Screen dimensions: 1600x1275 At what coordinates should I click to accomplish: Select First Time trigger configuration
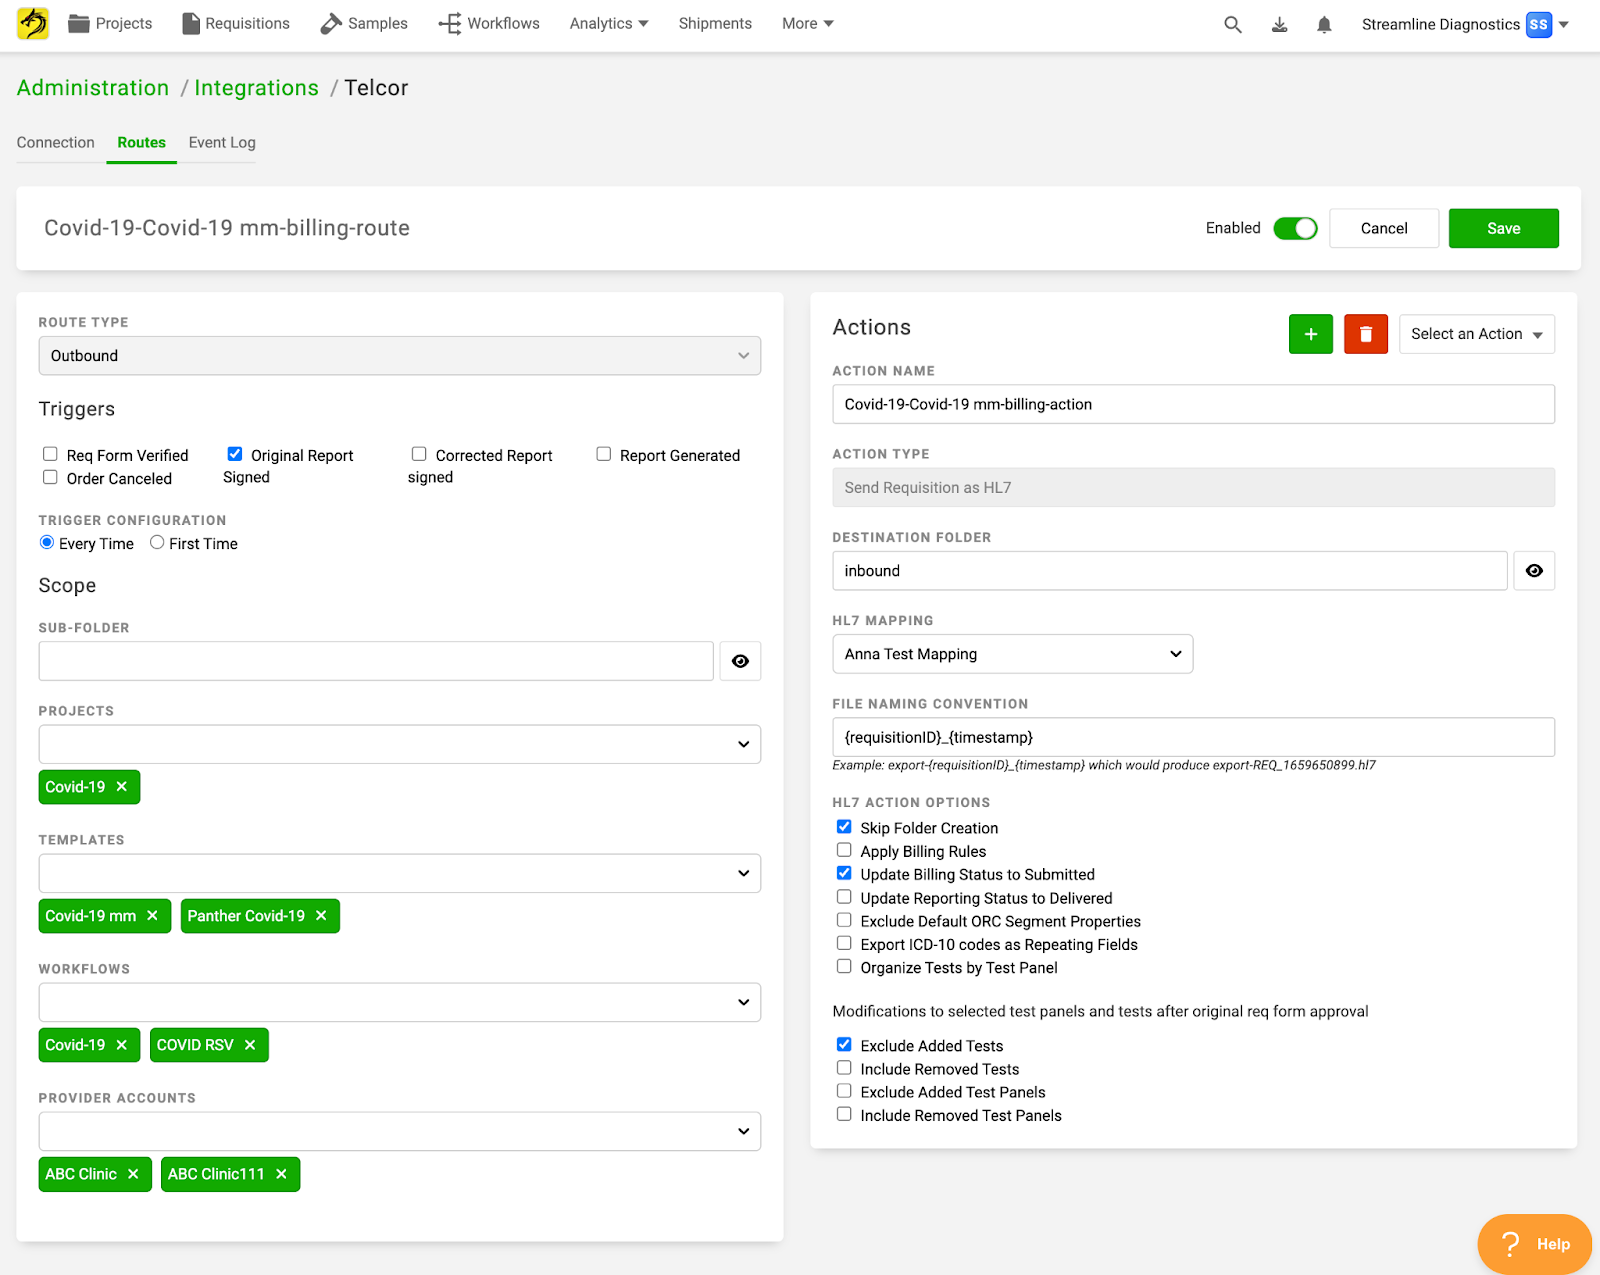click(157, 542)
